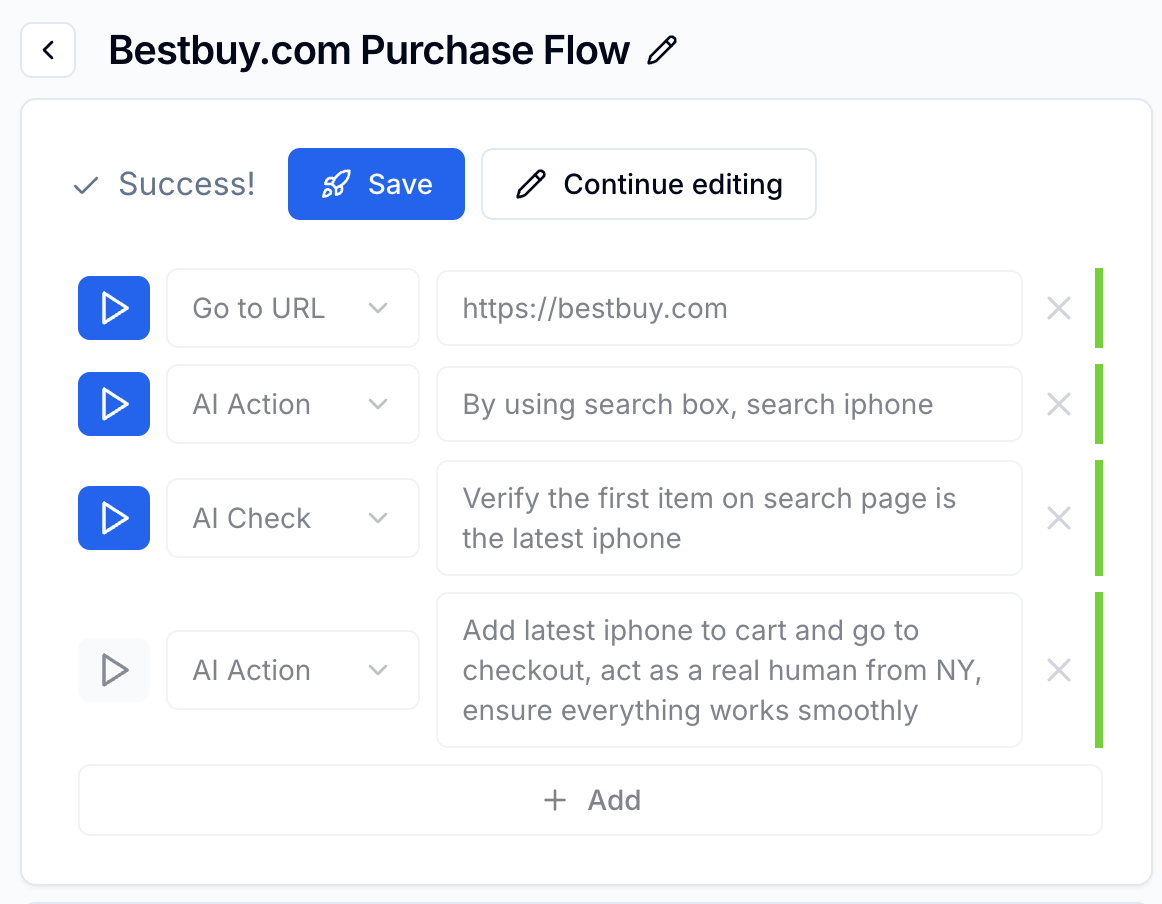This screenshot has height=904, width=1162.
Task: Click Continue editing
Action: tap(648, 184)
